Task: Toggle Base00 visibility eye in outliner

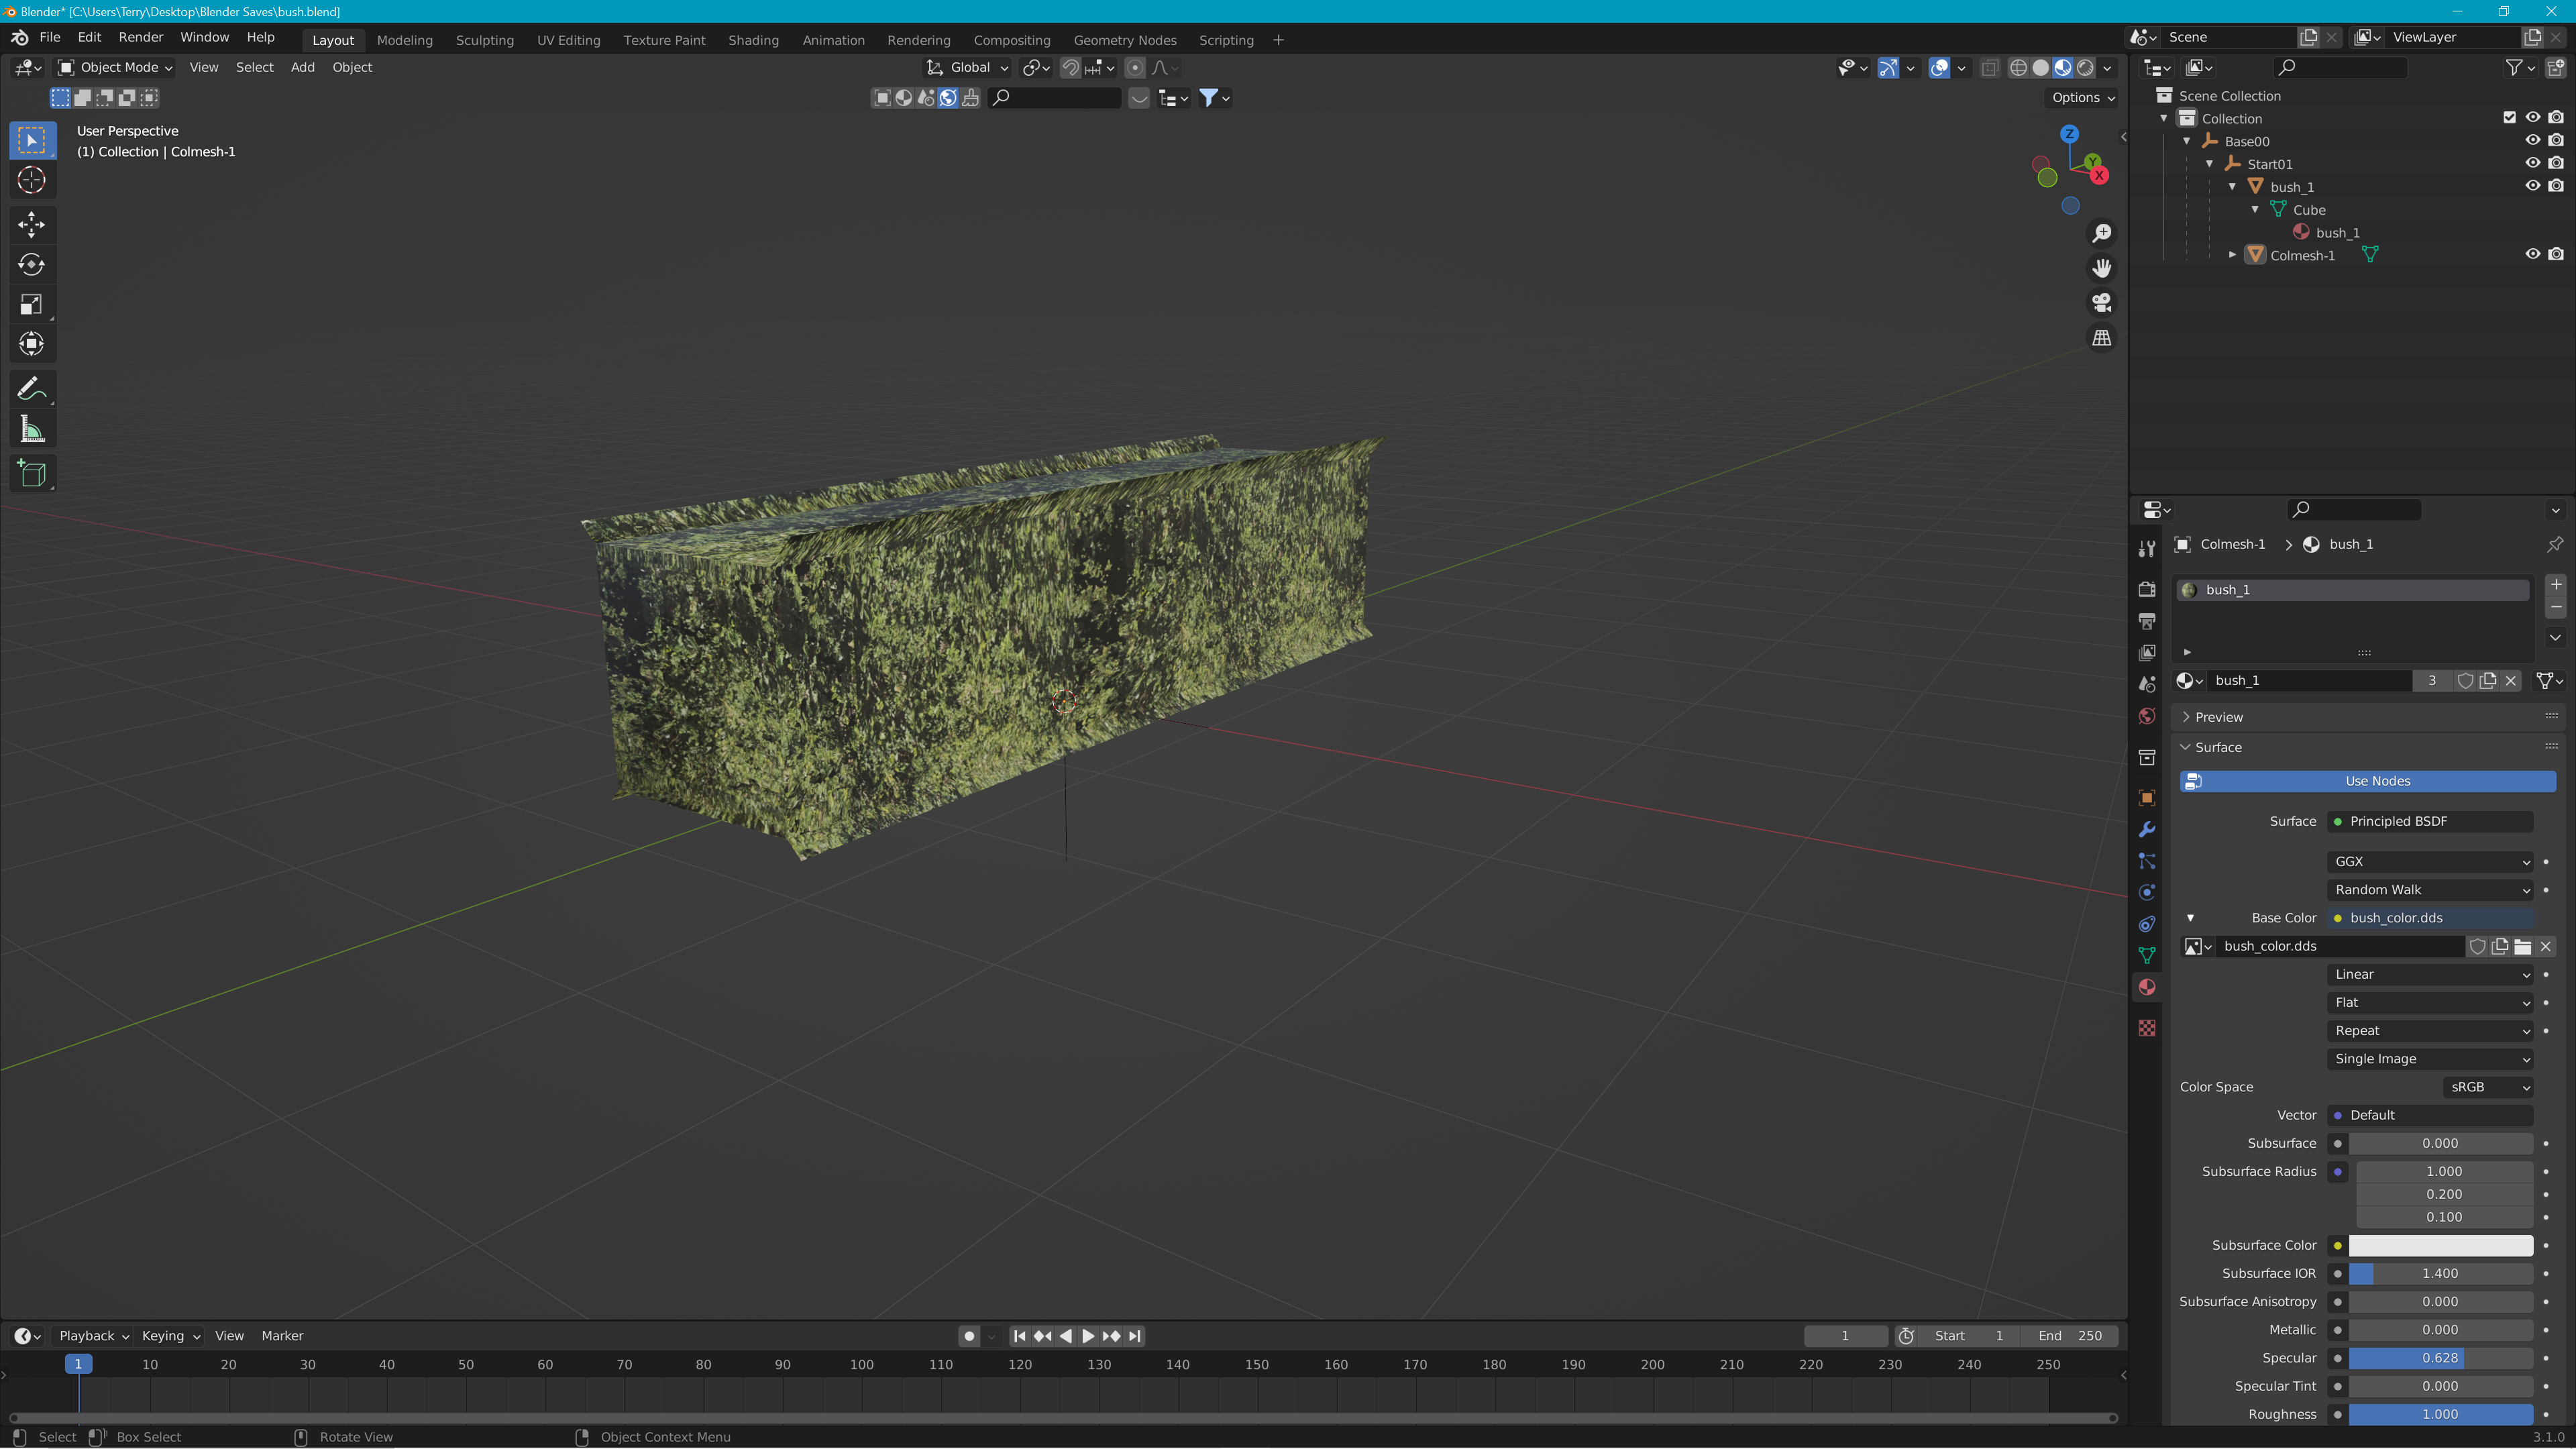Action: (2532, 140)
